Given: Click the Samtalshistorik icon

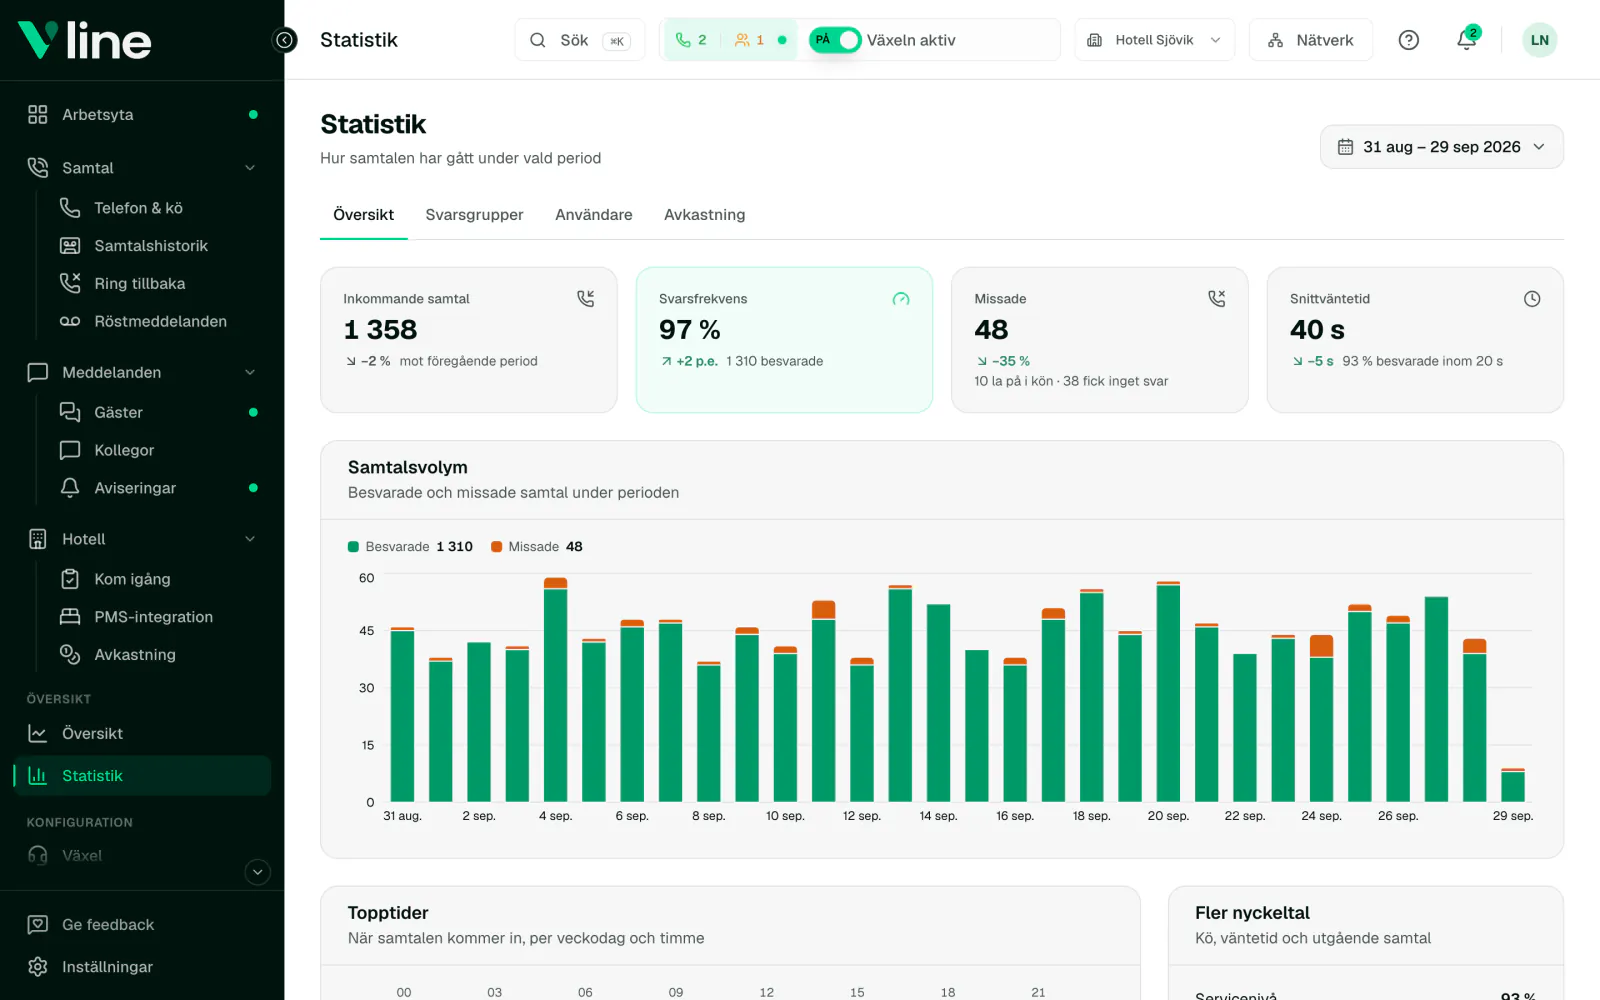Looking at the screenshot, I should (x=70, y=245).
